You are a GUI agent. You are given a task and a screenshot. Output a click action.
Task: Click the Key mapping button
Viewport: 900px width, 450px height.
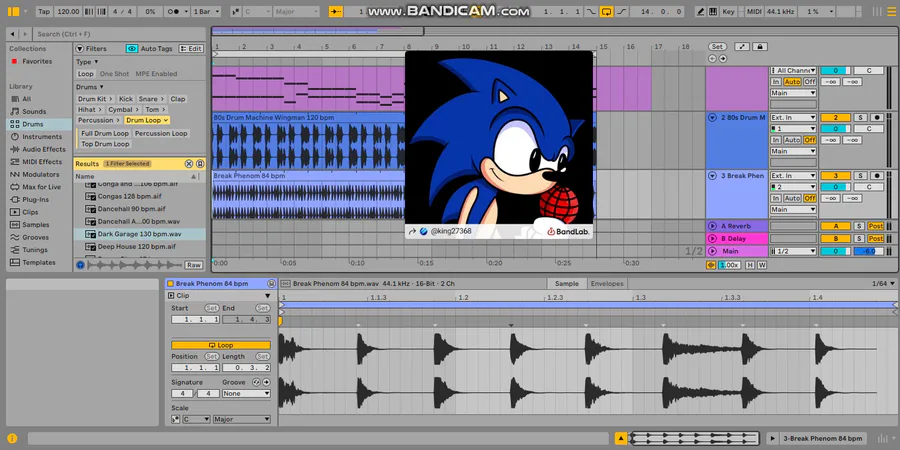[x=728, y=11]
